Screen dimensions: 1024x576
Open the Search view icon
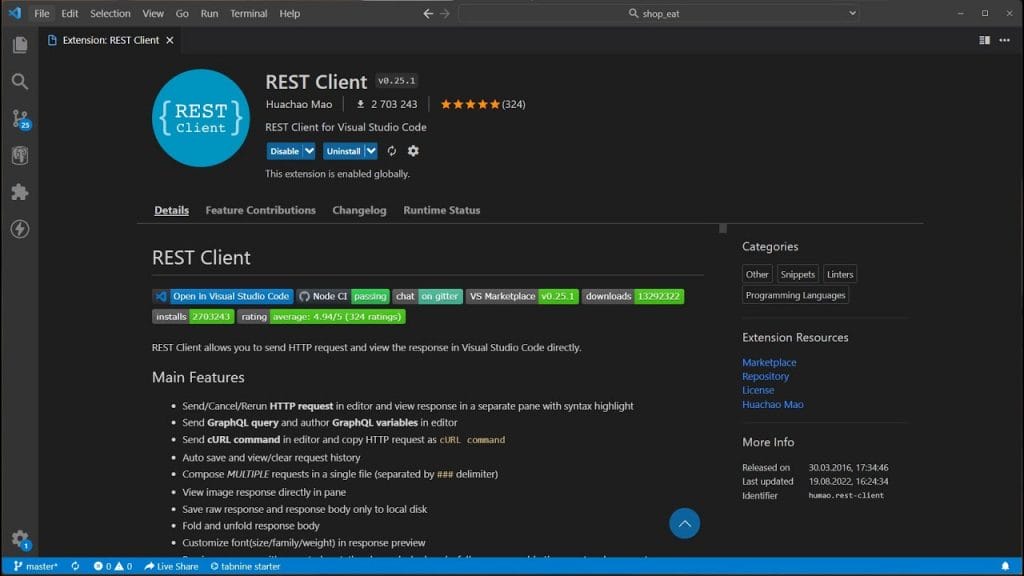tap(20, 81)
